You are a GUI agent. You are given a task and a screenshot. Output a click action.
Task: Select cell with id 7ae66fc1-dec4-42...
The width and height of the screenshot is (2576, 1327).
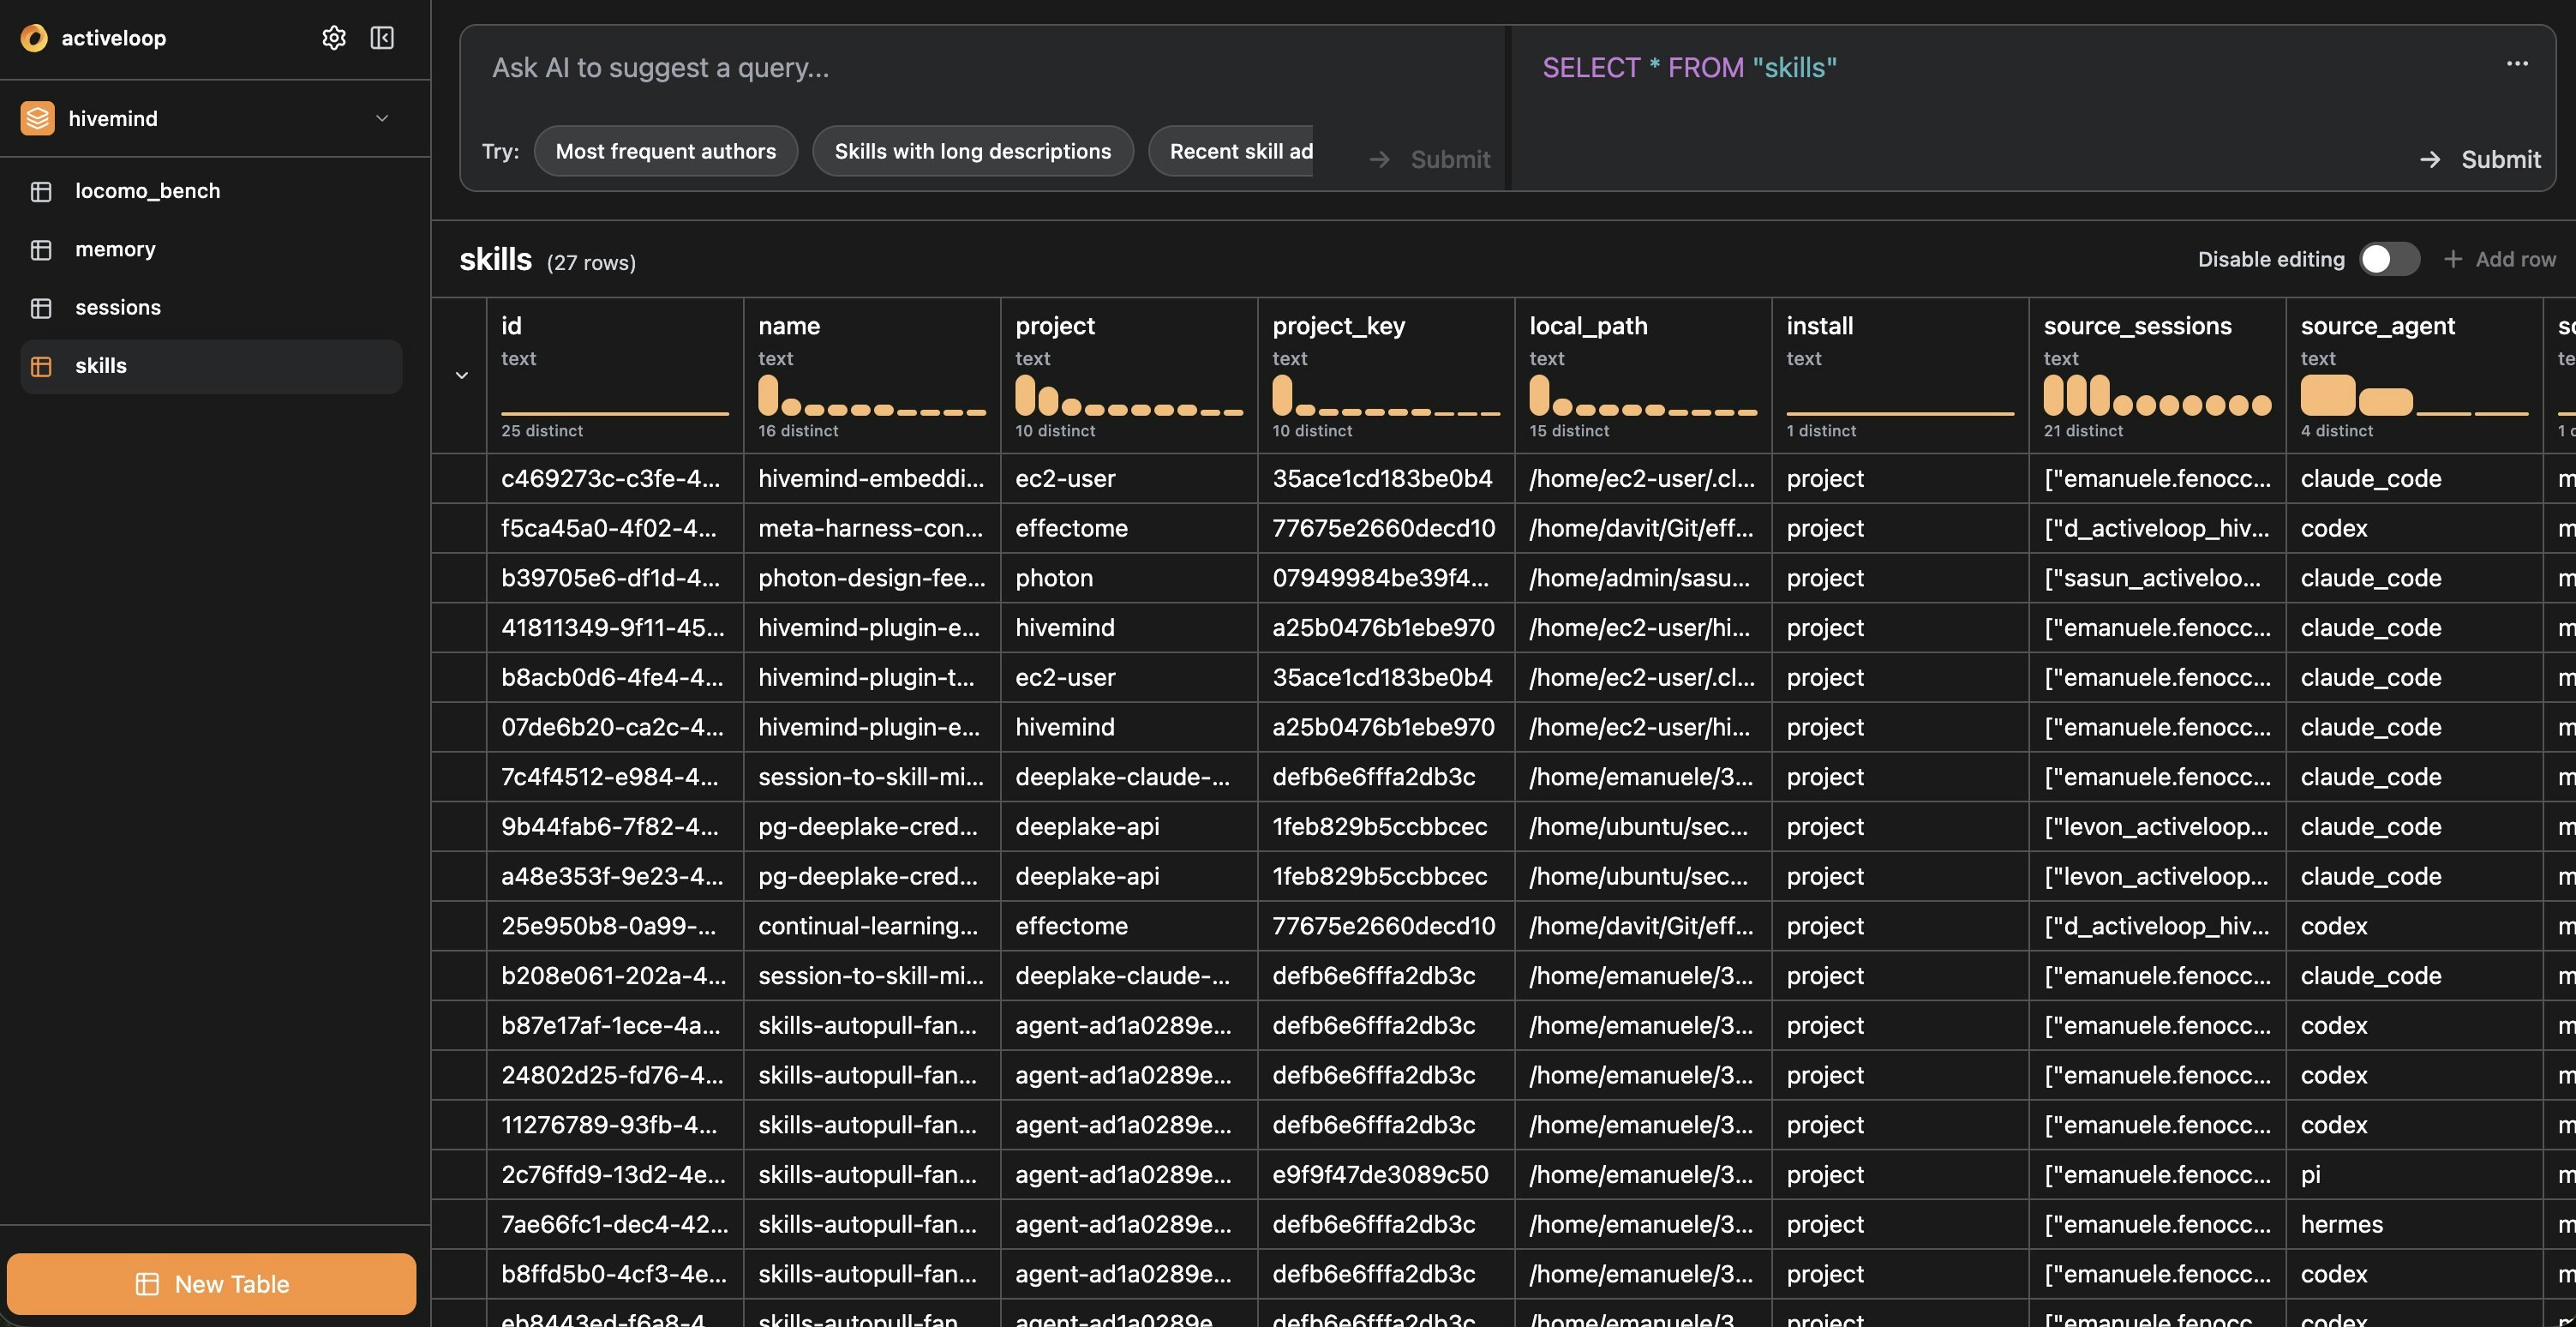[x=615, y=1224]
